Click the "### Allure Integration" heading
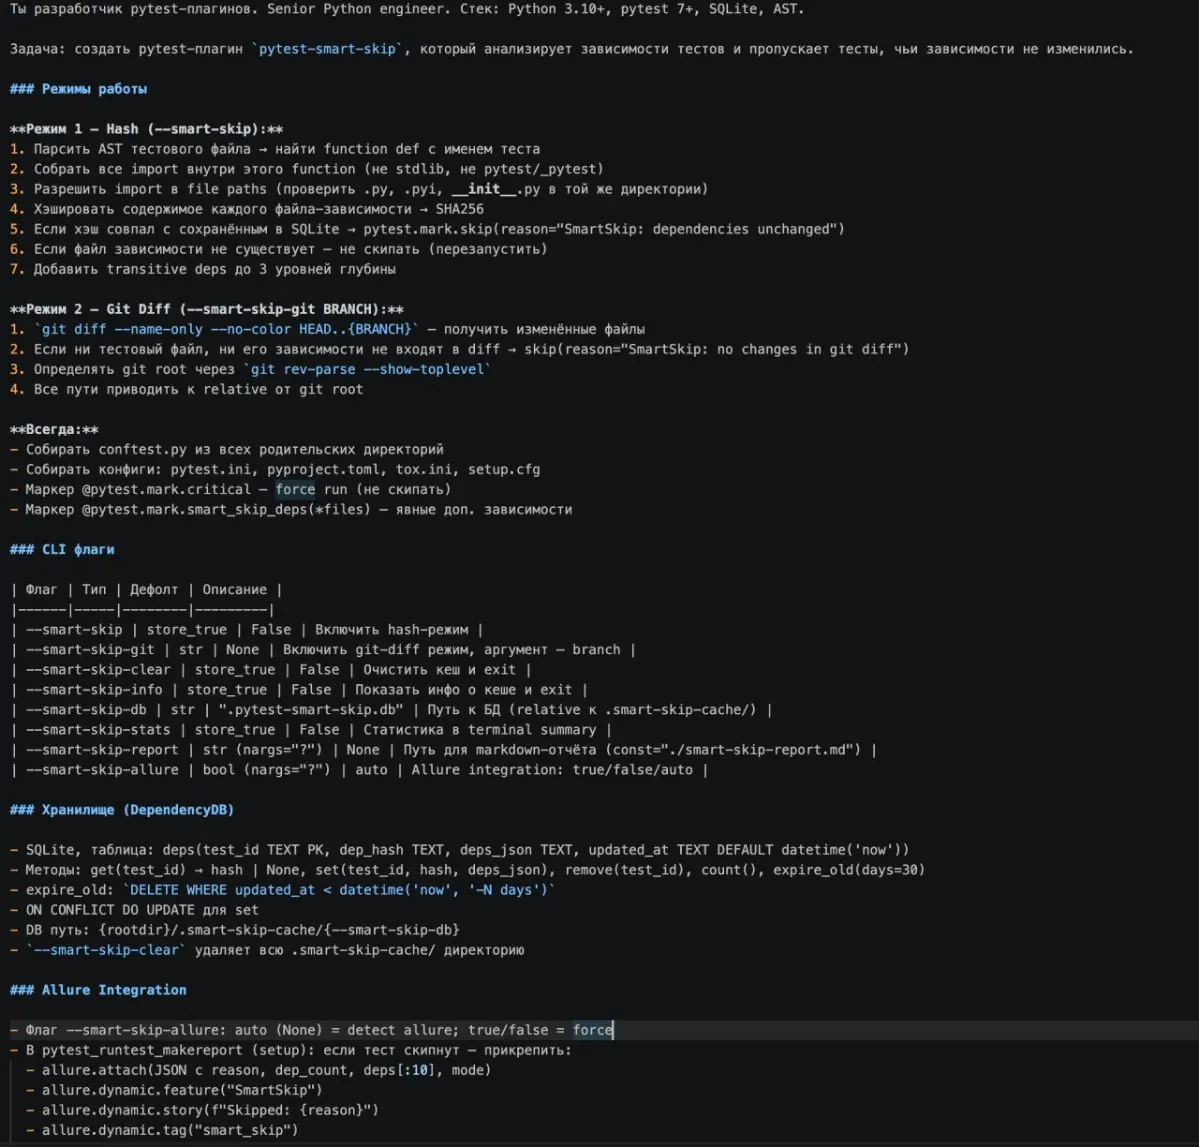 (x=98, y=990)
